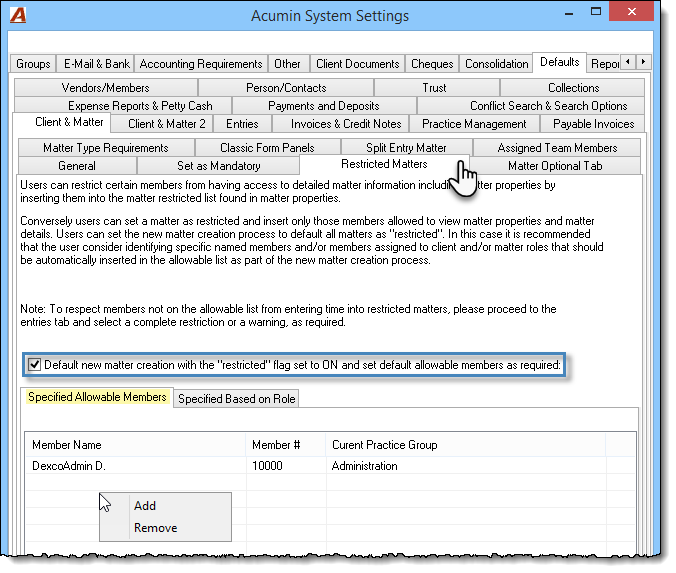Select the Collections tab
Image resolution: width=676 pixels, height=573 pixels.
(573, 88)
